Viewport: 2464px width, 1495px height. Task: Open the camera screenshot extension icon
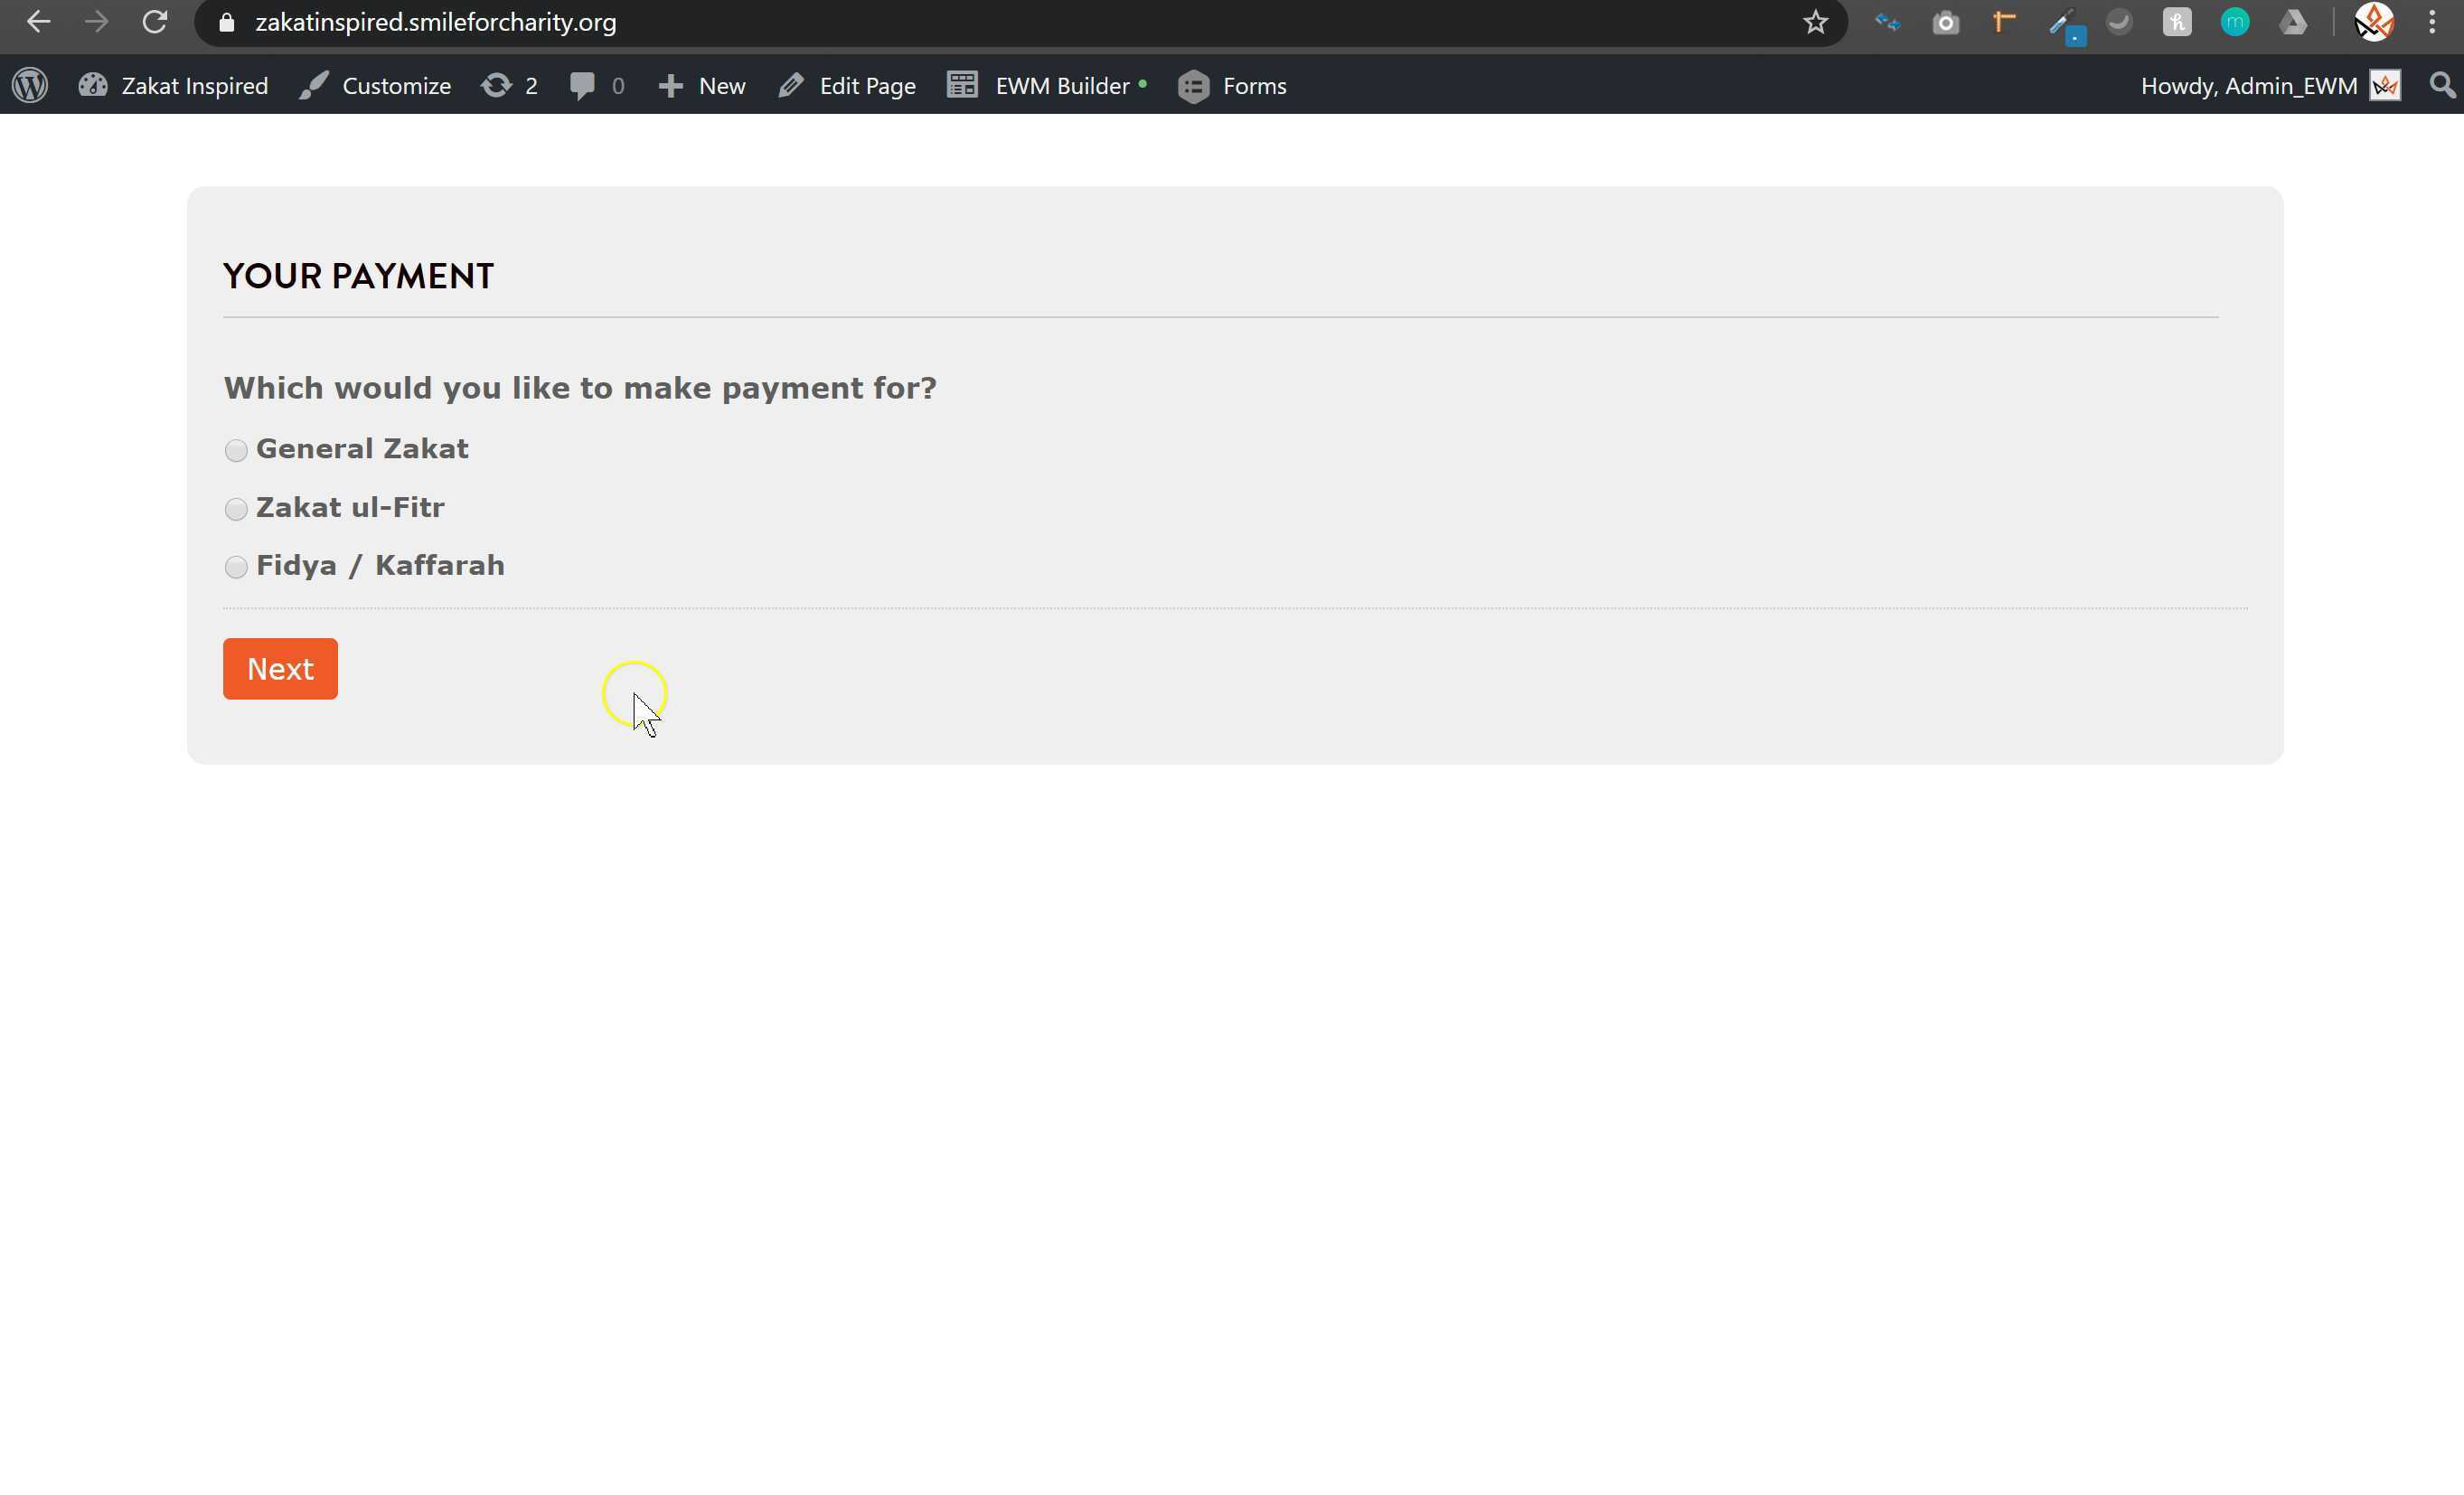pos(1945,22)
